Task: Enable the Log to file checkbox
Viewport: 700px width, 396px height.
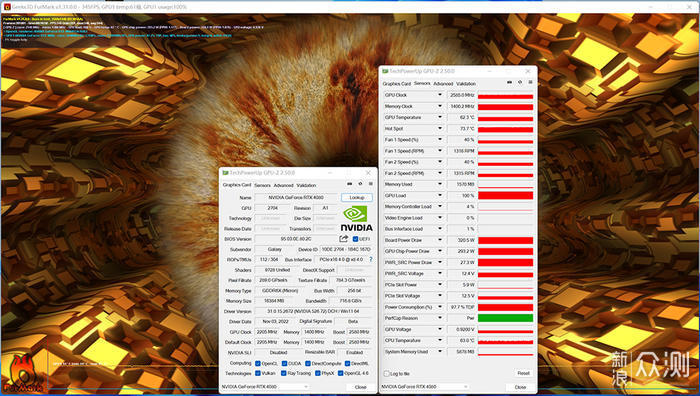Action: pyautogui.click(x=387, y=374)
